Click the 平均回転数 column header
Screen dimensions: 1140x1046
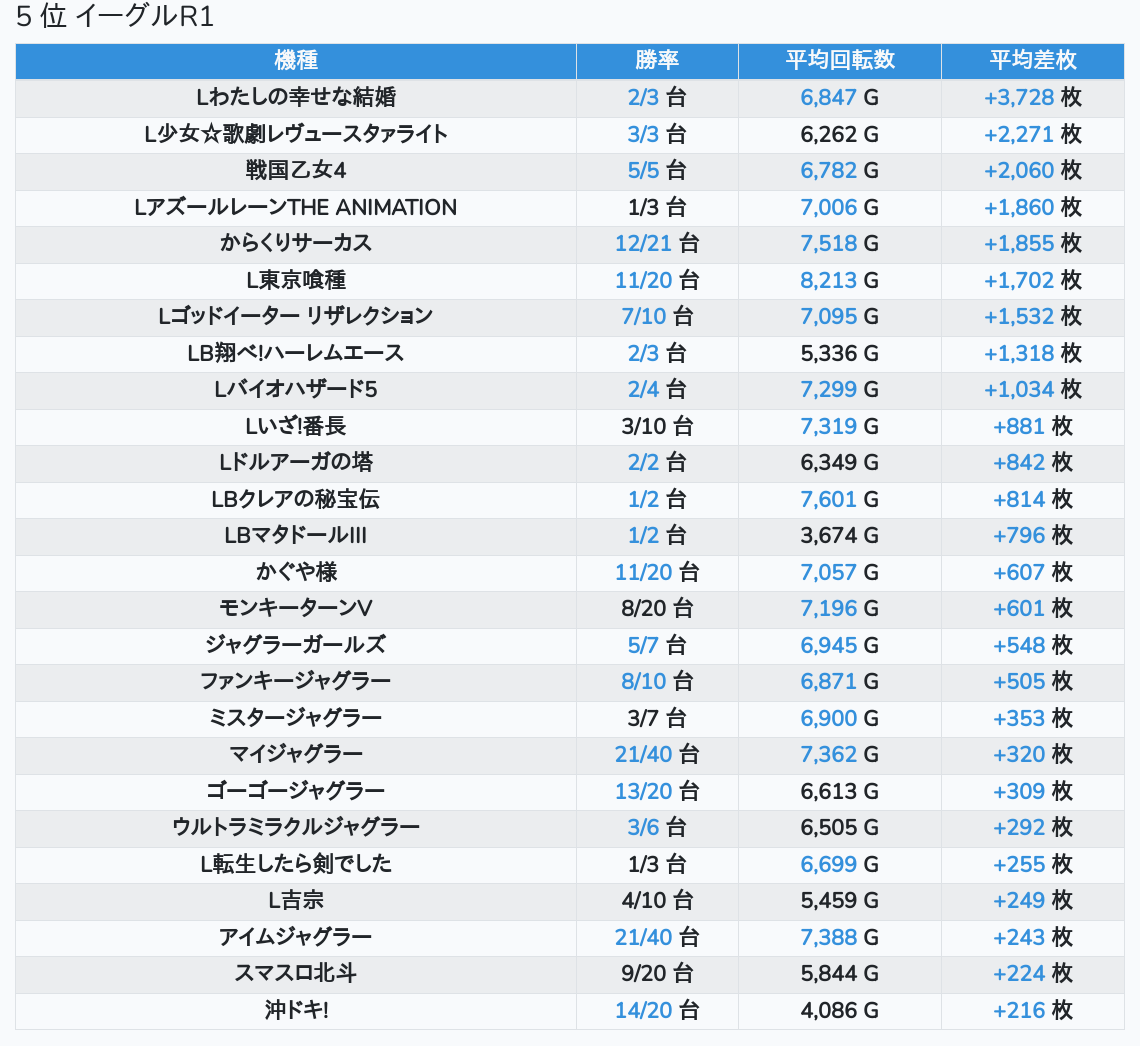(x=840, y=60)
